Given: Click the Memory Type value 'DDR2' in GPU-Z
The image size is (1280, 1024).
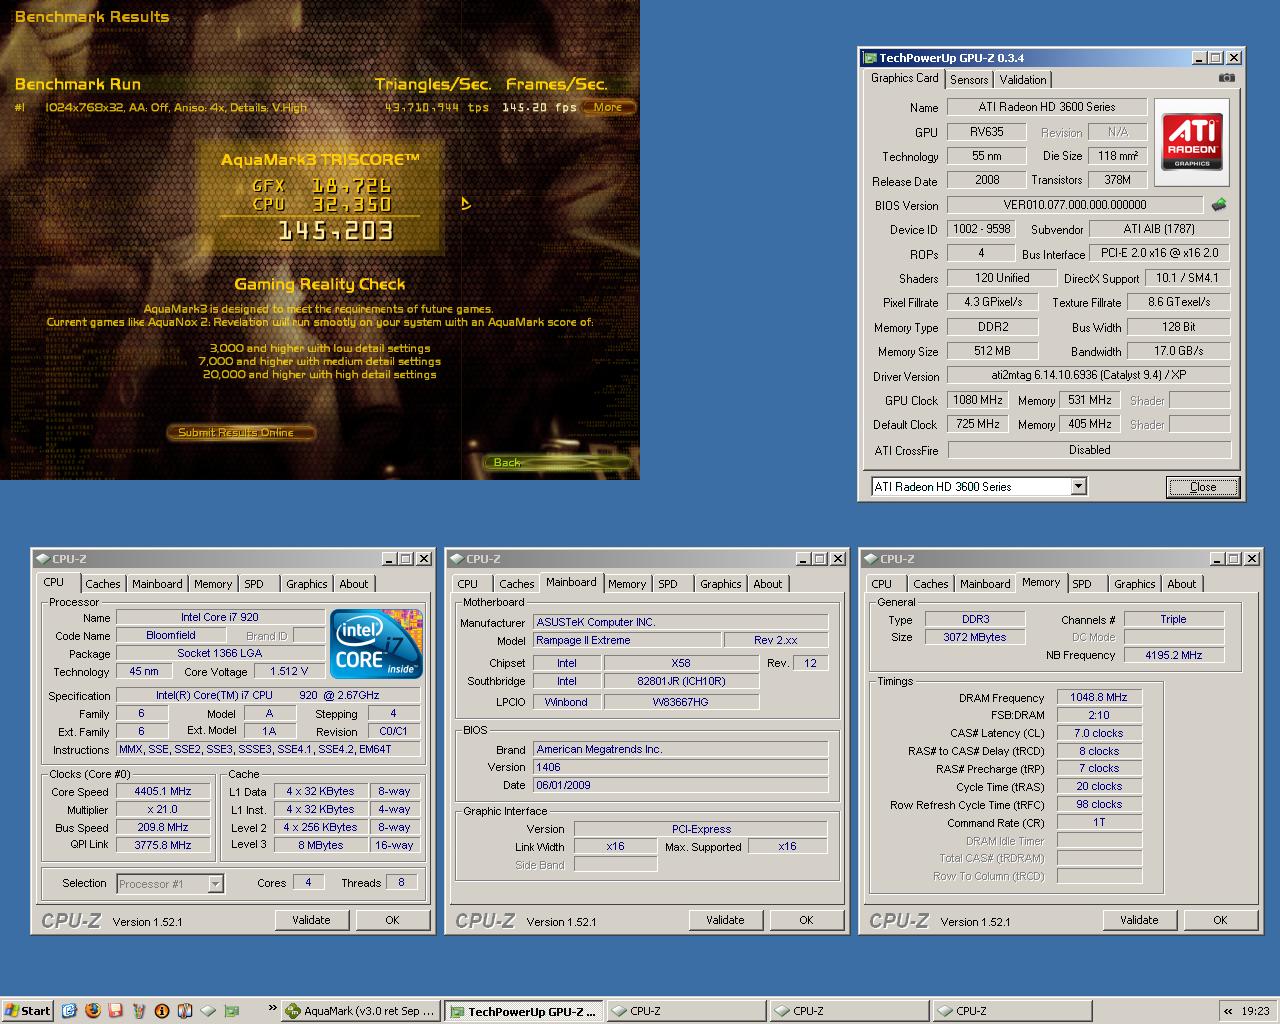Looking at the screenshot, I should point(992,326).
